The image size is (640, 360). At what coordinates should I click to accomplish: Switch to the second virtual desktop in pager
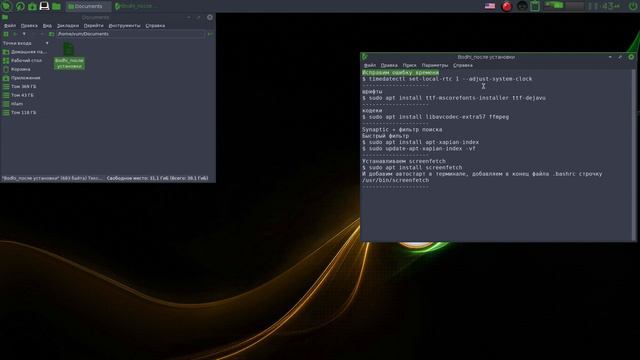(574, 6)
